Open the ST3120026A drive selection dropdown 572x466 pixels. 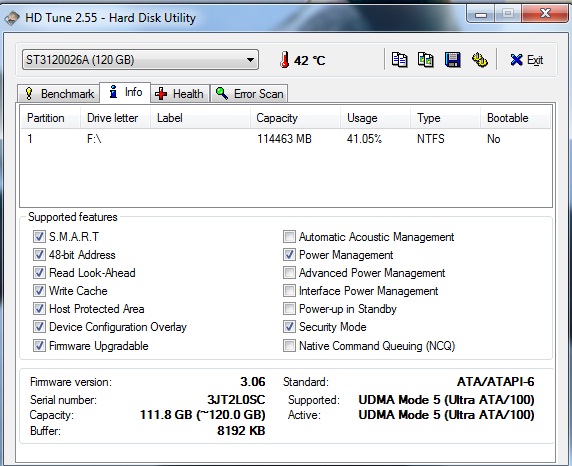(x=140, y=60)
